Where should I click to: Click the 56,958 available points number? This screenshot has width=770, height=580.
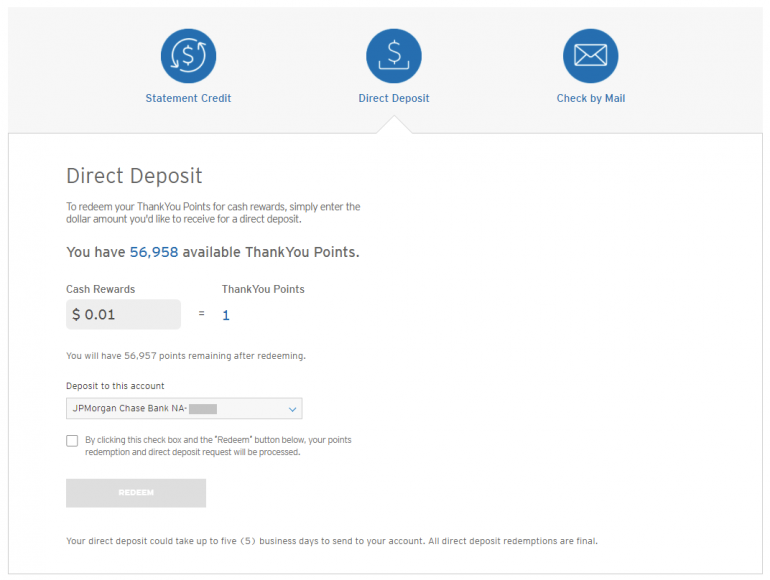(154, 252)
